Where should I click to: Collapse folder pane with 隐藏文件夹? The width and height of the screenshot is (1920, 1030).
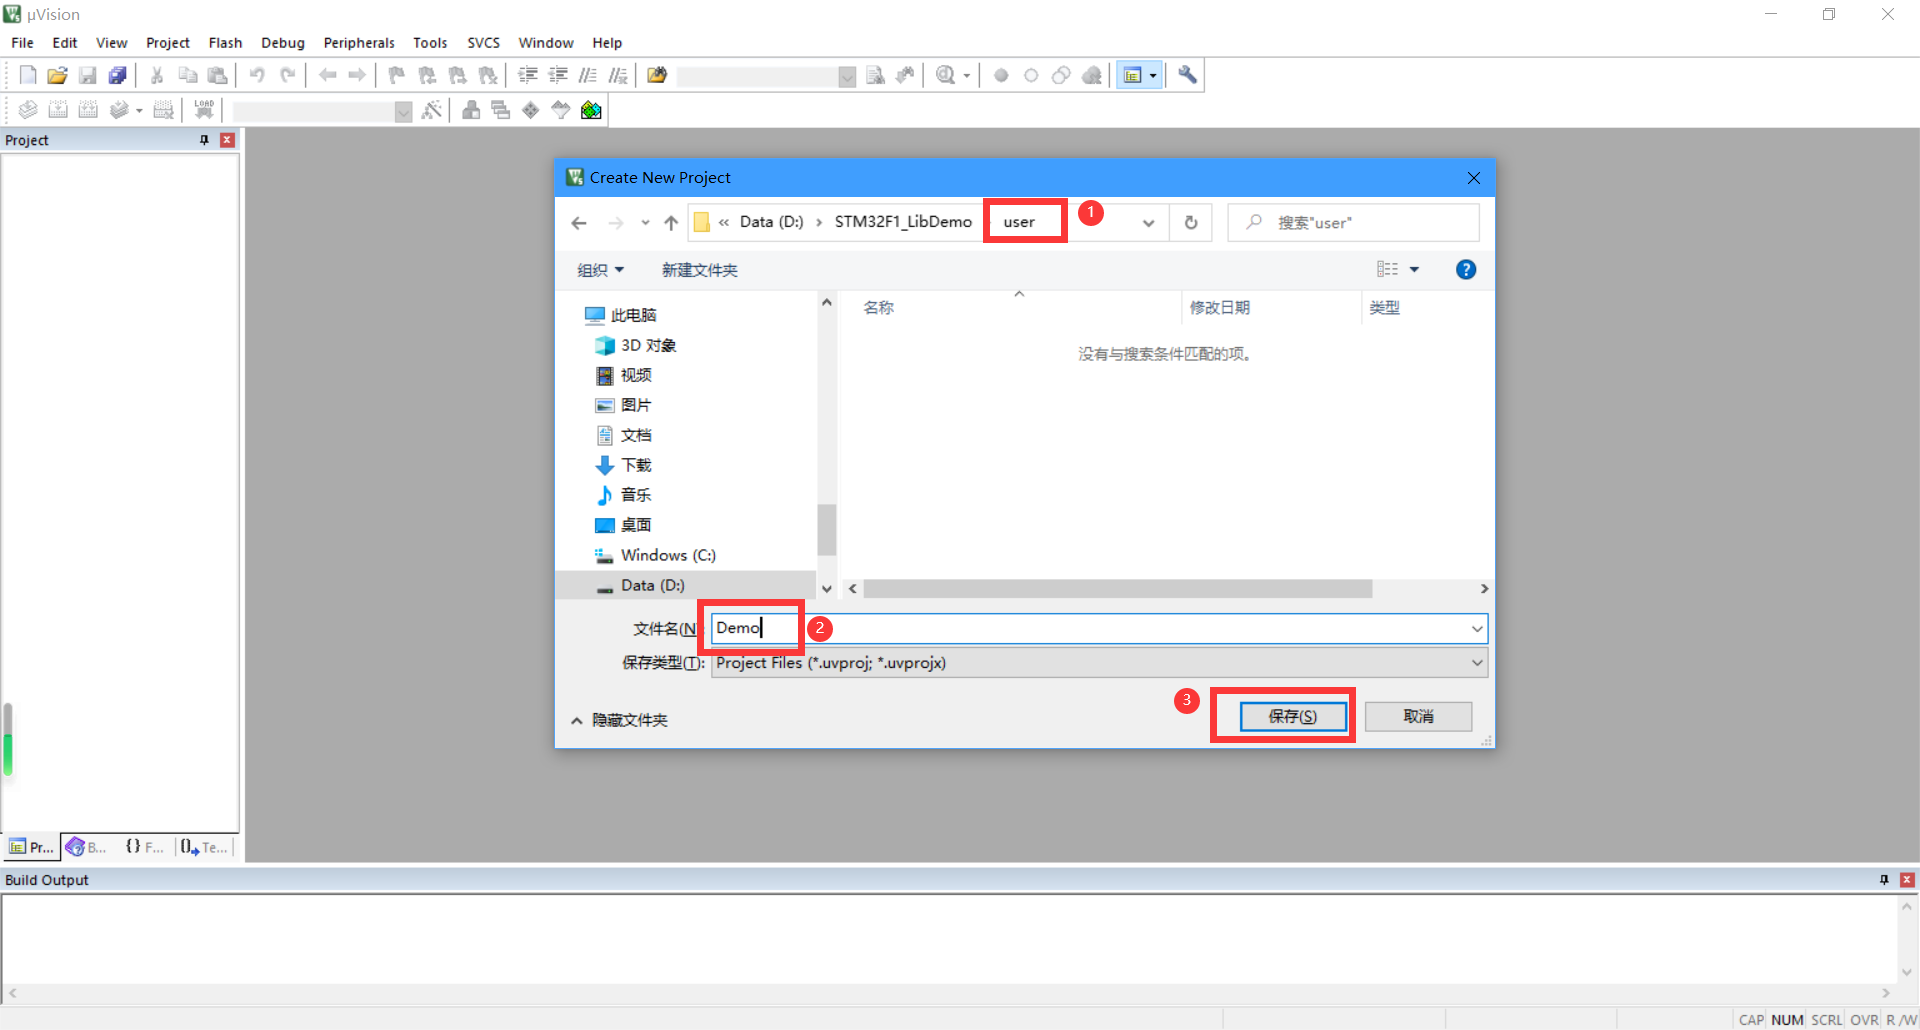619,720
